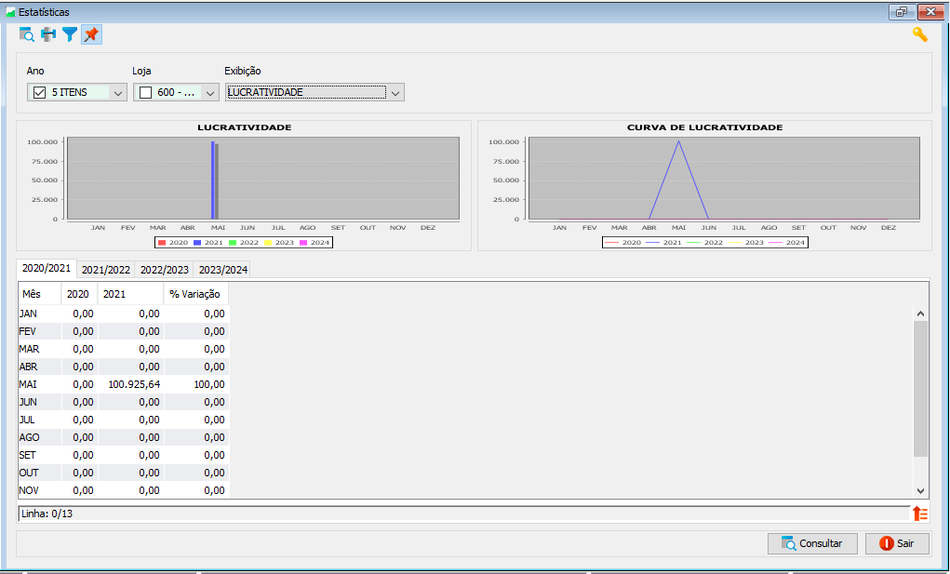This screenshot has height=574, width=950.
Task: Click the Consultar button
Action: (812, 543)
